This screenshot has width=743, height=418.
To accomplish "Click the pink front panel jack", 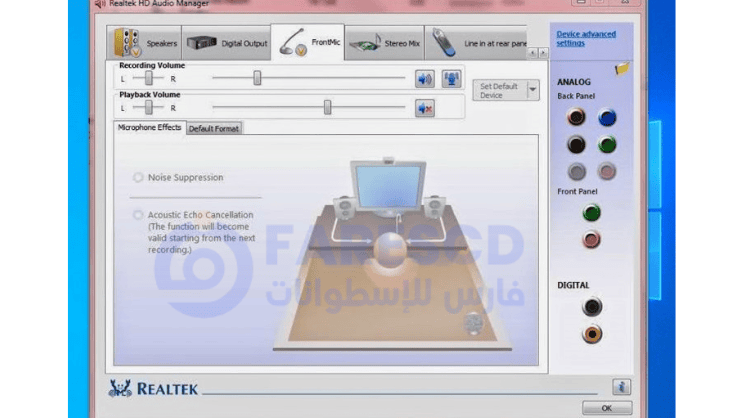I will tap(592, 239).
